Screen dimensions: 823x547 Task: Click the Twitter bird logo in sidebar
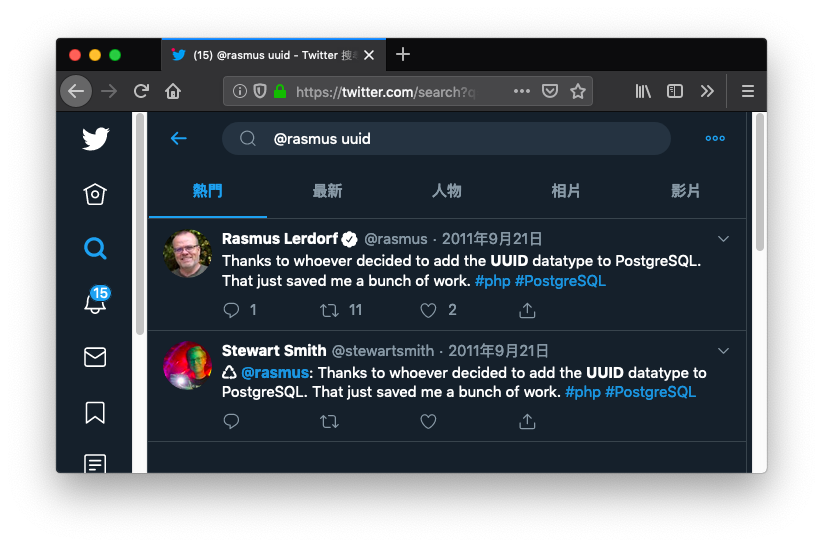[96, 139]
